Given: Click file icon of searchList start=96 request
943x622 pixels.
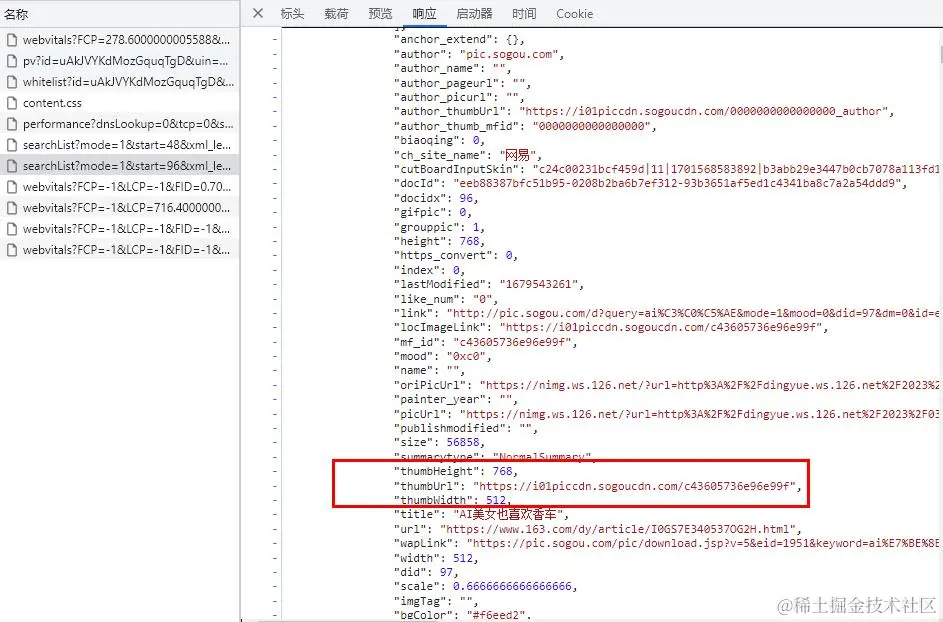Looking at the screenshot, I should pyautogui.click(x=11, y=166).
